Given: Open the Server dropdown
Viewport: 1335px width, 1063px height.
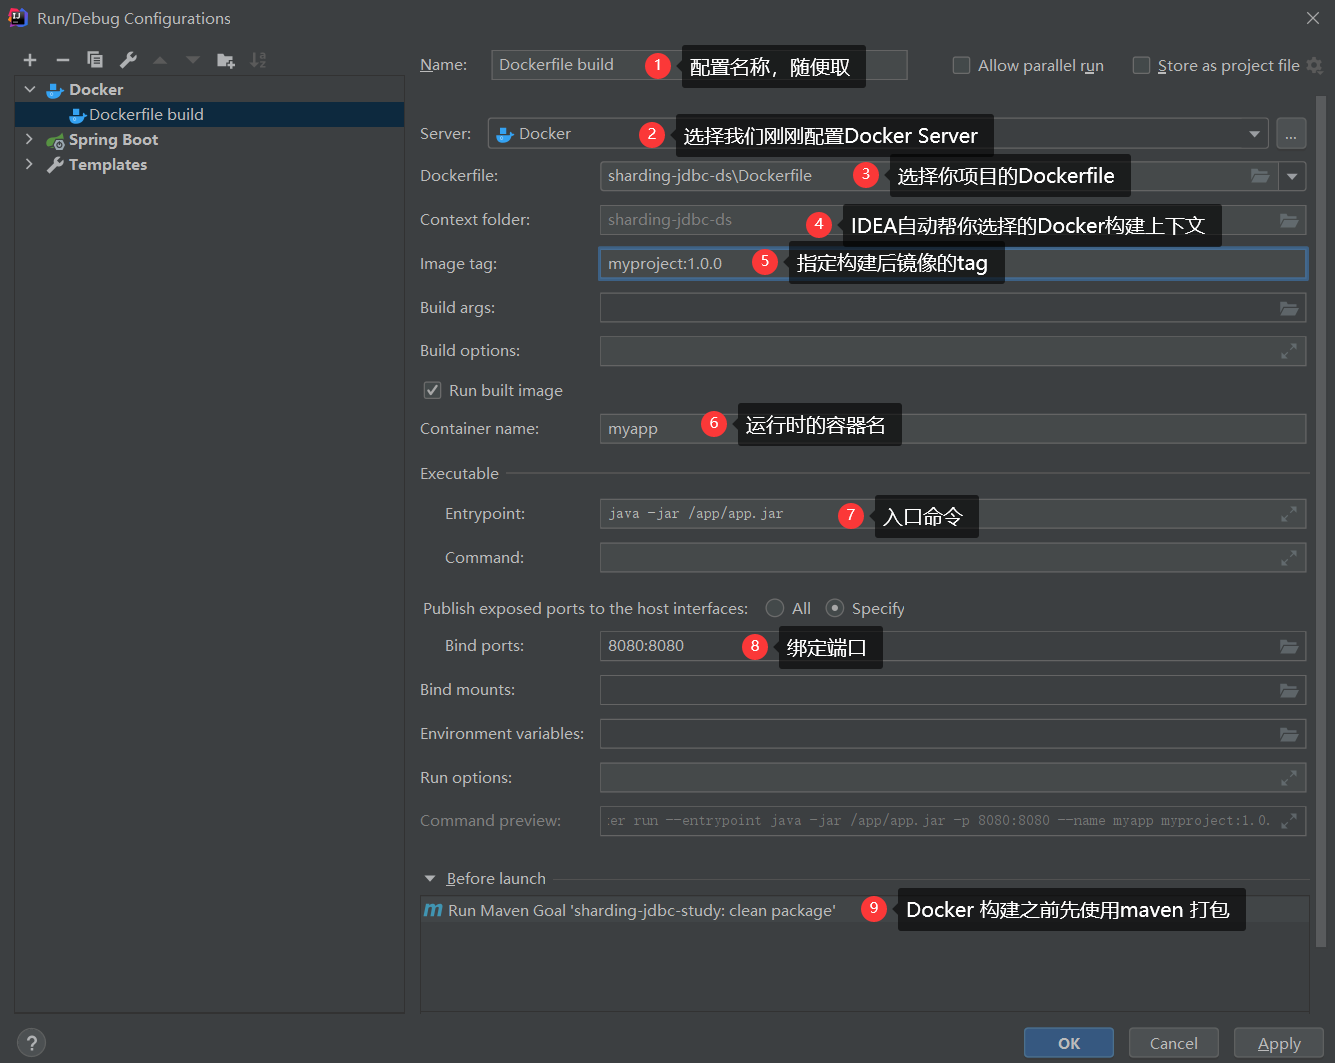Looking at the screenshot, I should click(x=1254, y=132).
